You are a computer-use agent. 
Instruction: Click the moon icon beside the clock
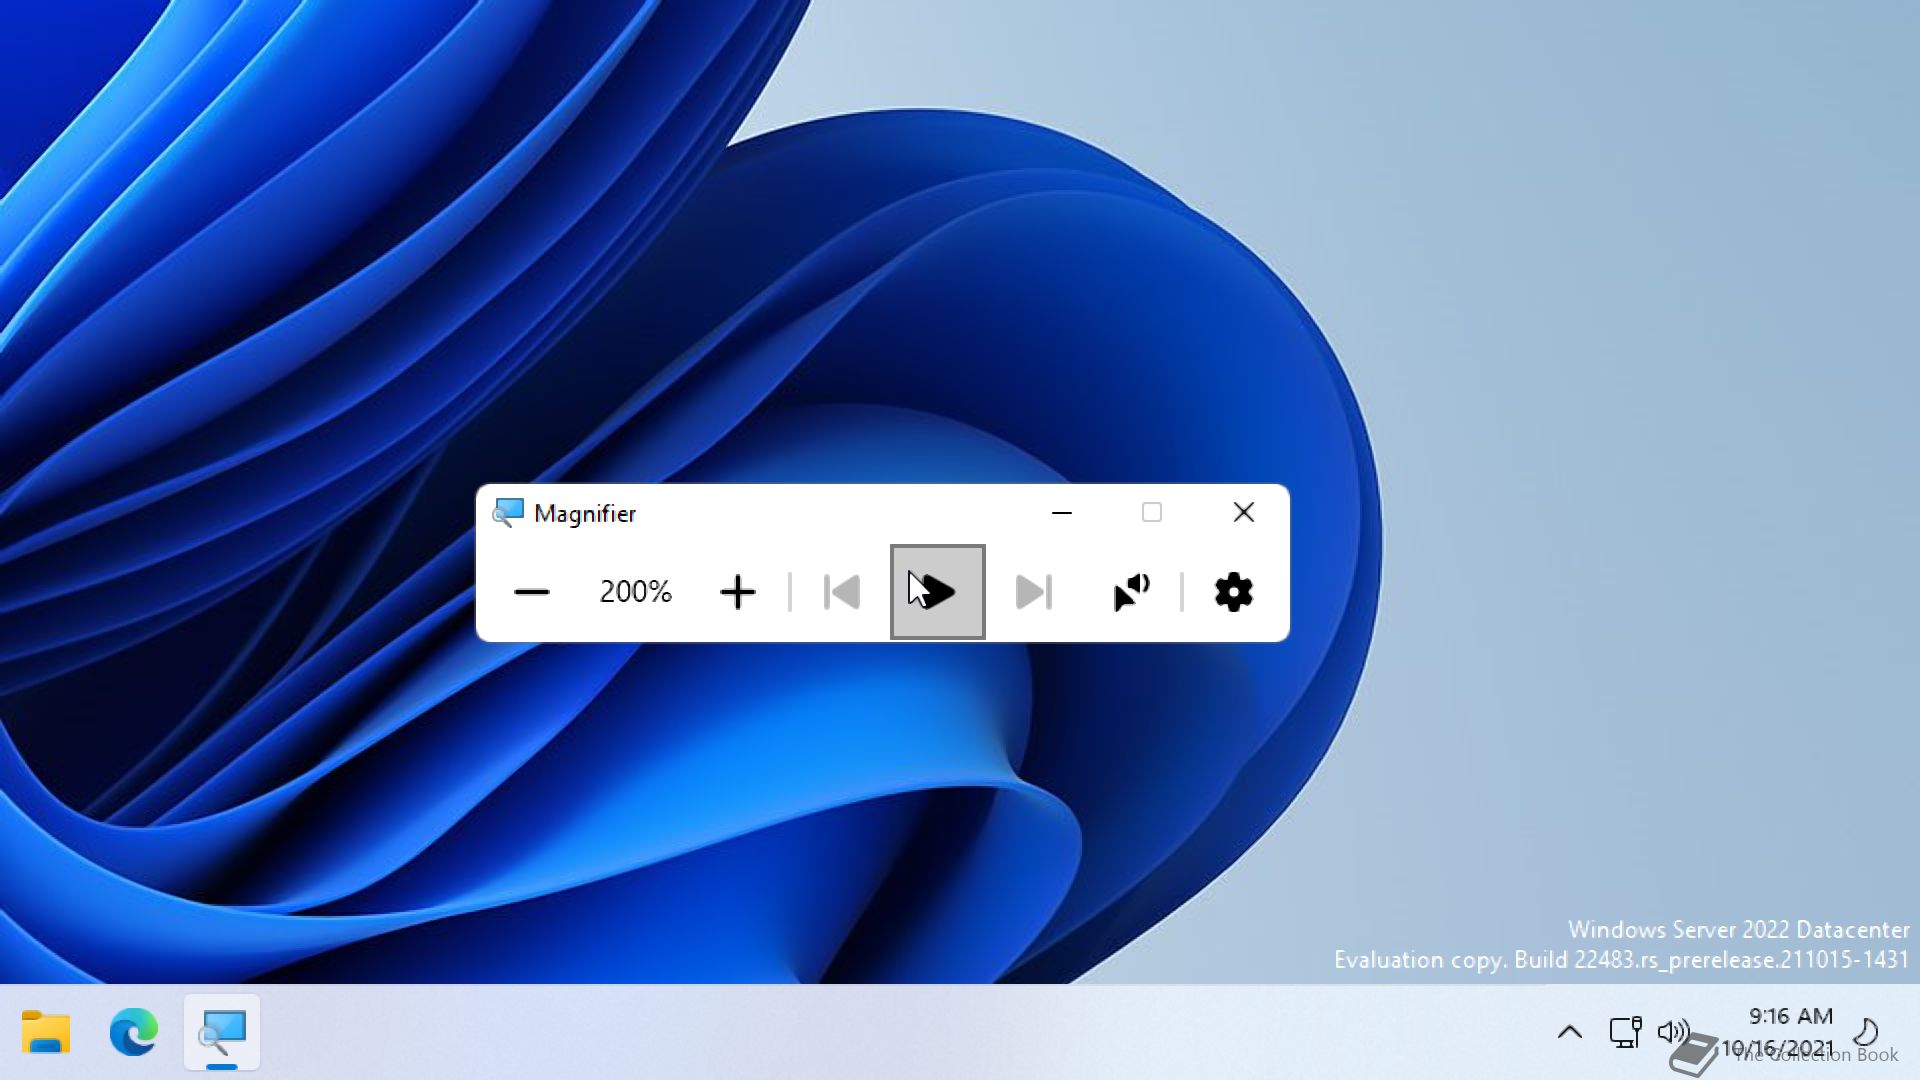point(1866,1031)
